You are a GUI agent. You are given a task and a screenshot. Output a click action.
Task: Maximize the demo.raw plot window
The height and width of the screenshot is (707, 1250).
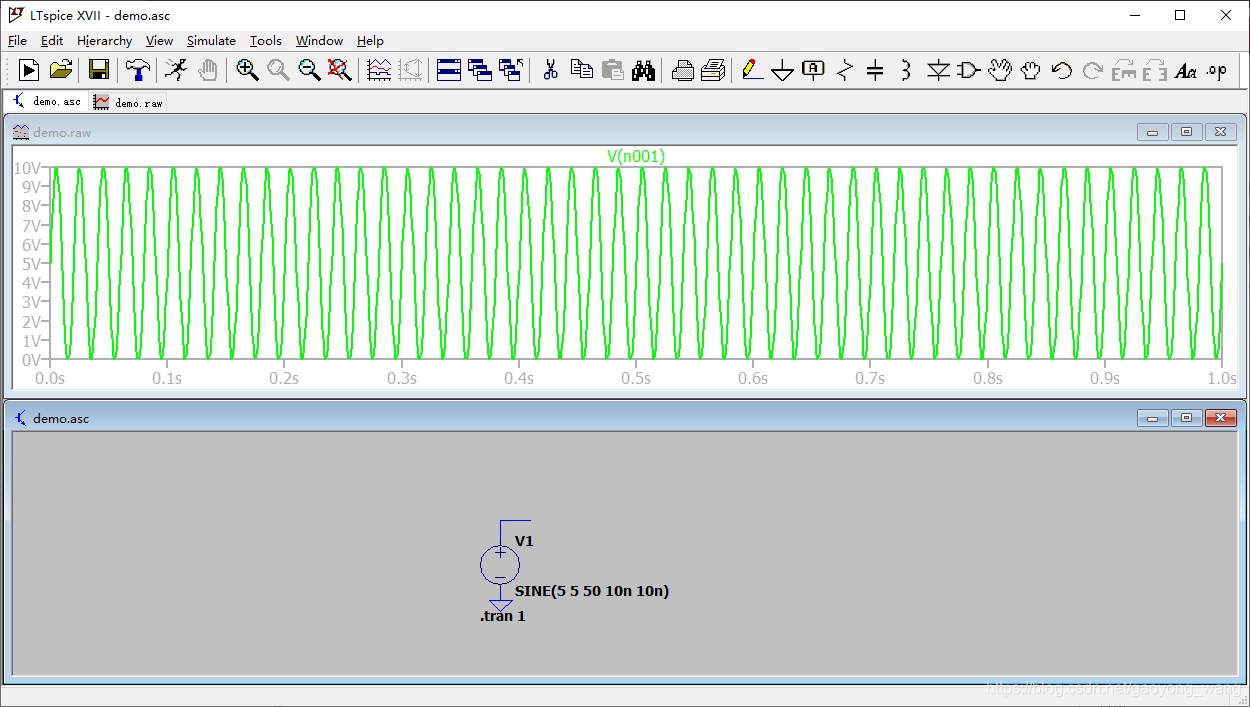pyautogui.click(x=1186, y=132)
